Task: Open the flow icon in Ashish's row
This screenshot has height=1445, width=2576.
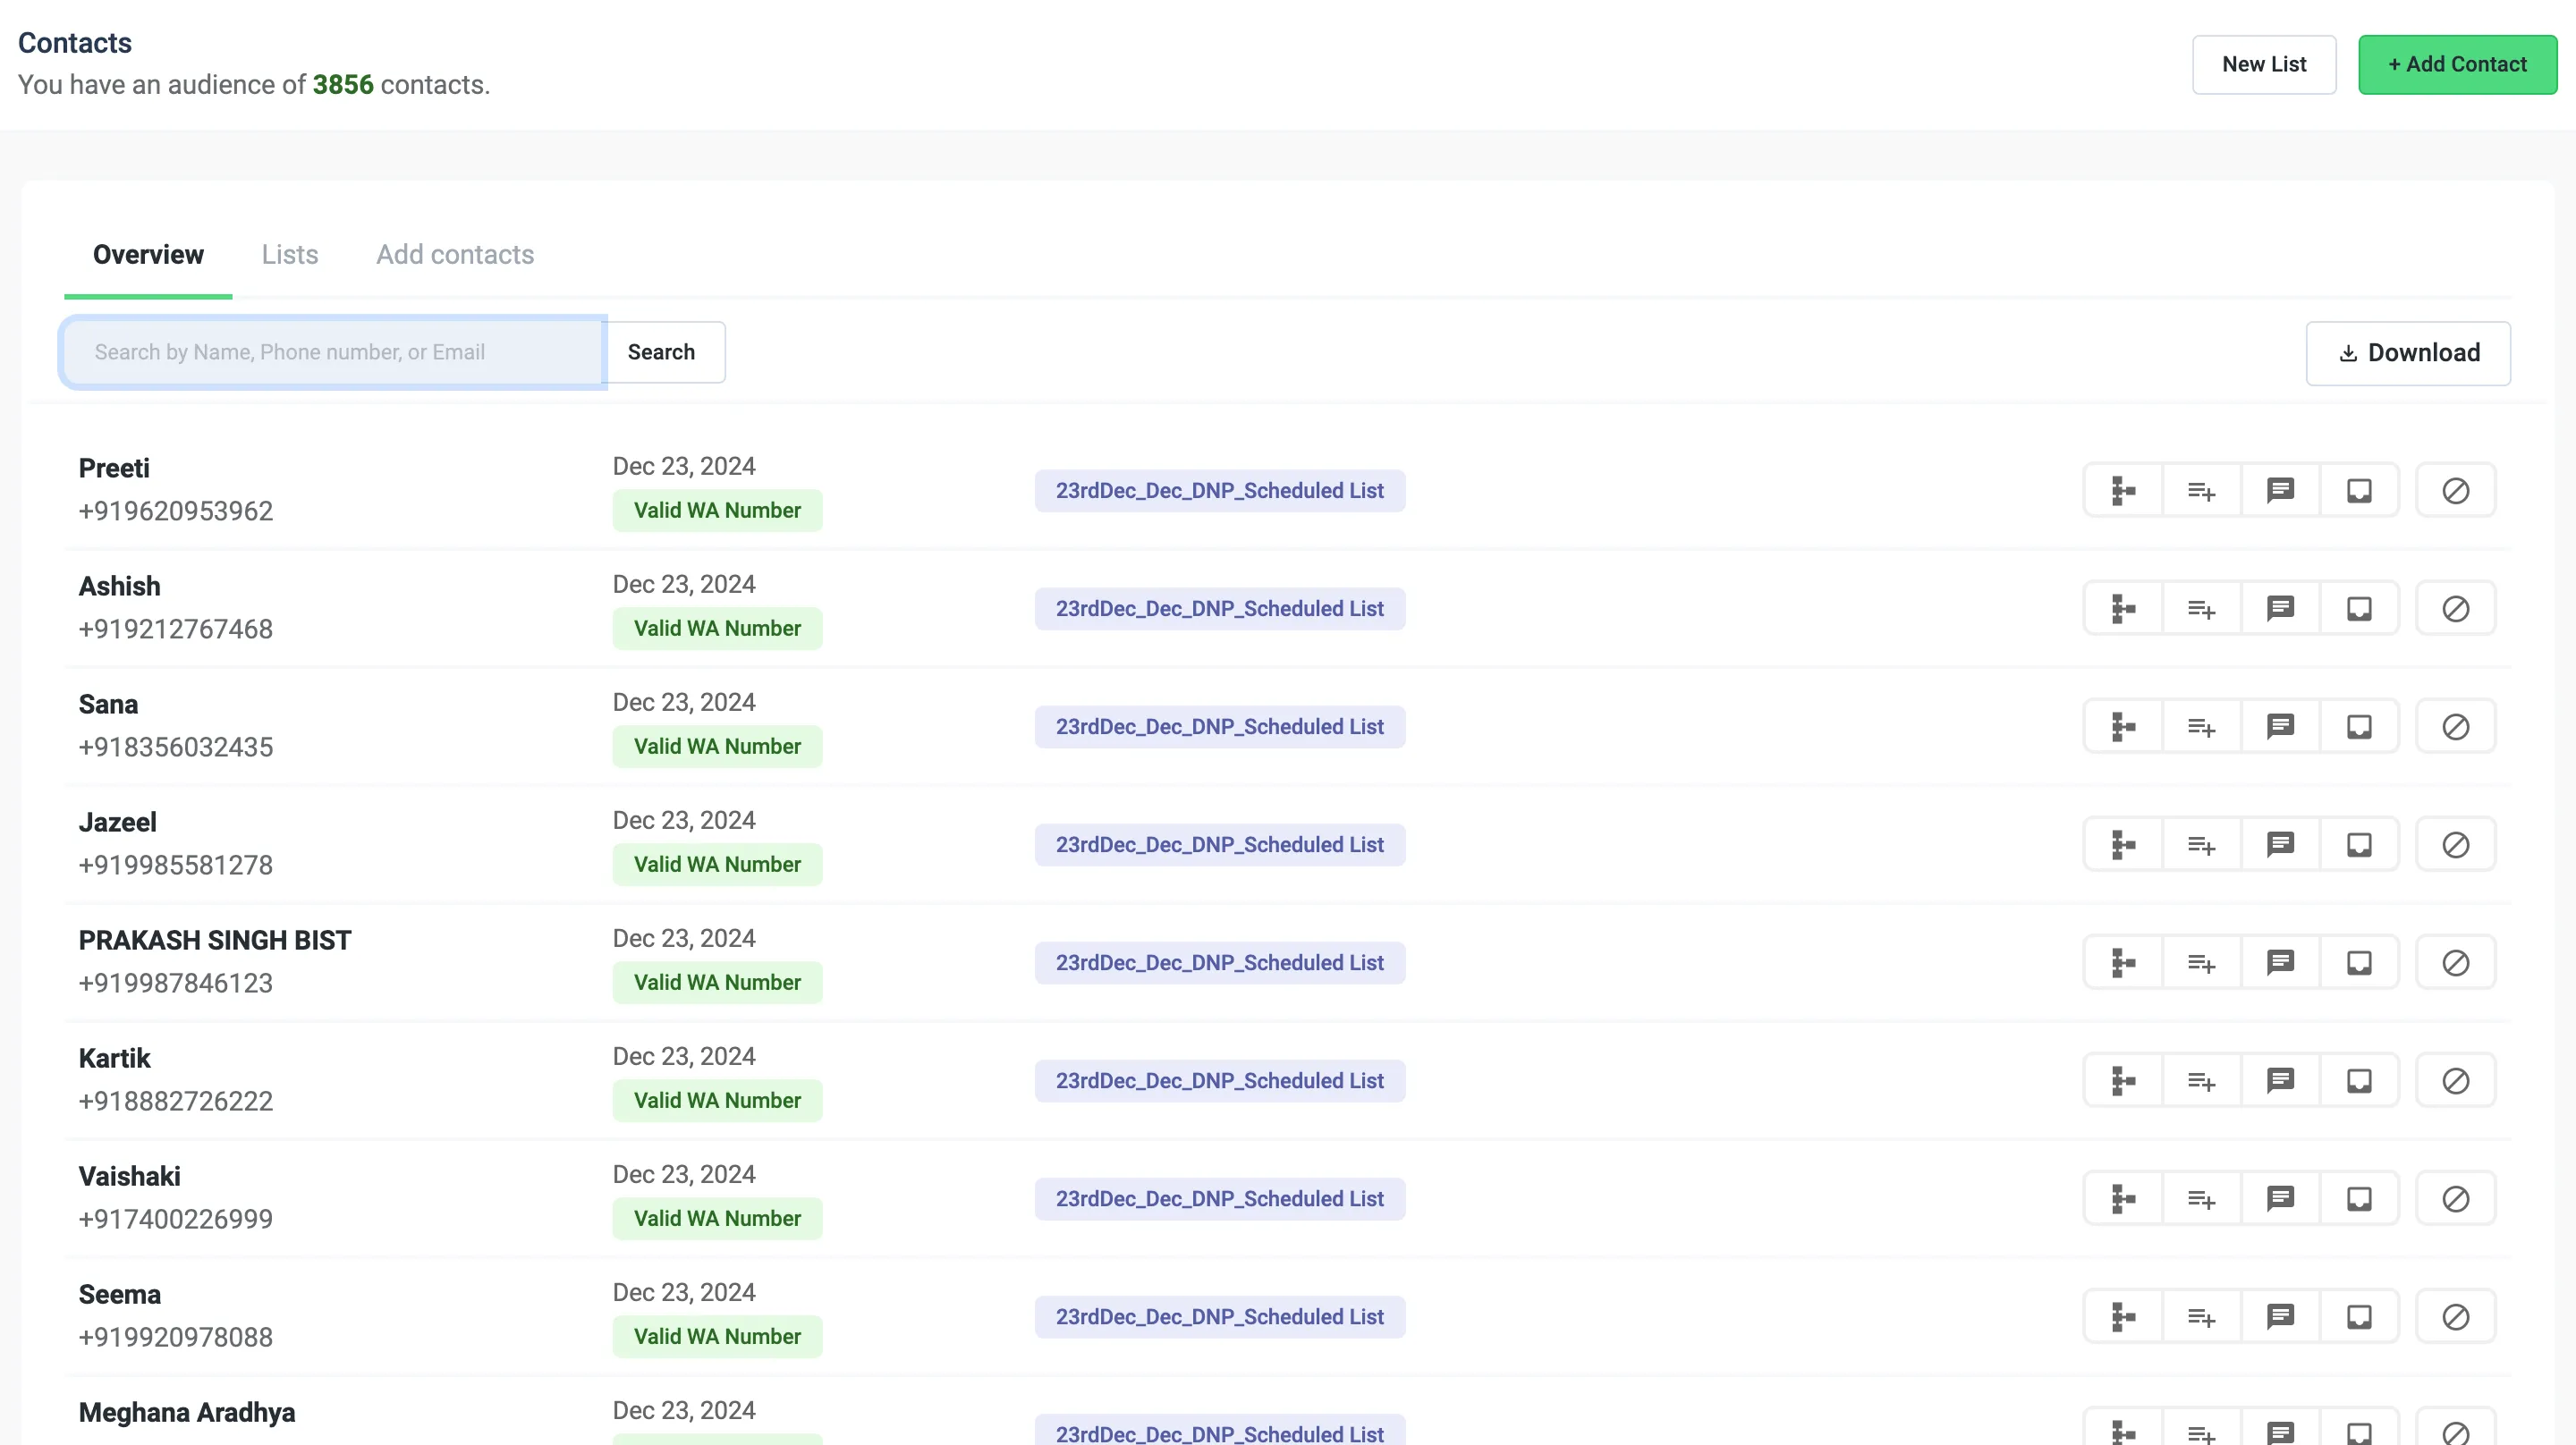Action: click(2123, 609)
